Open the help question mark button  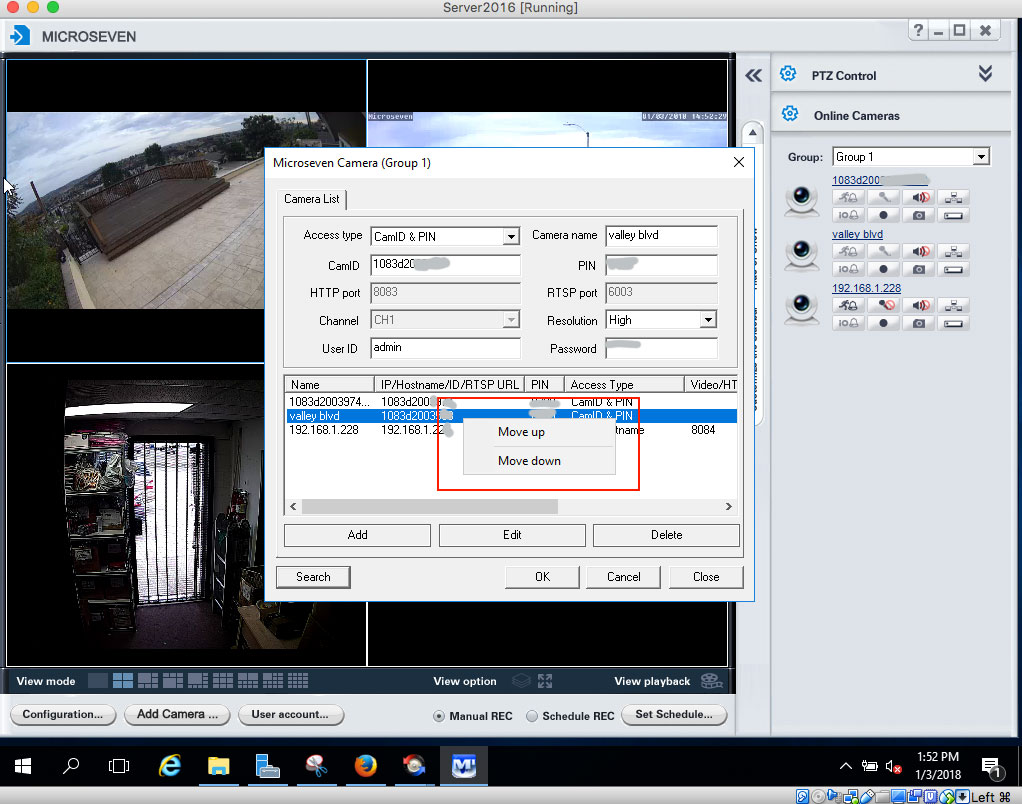918,30
